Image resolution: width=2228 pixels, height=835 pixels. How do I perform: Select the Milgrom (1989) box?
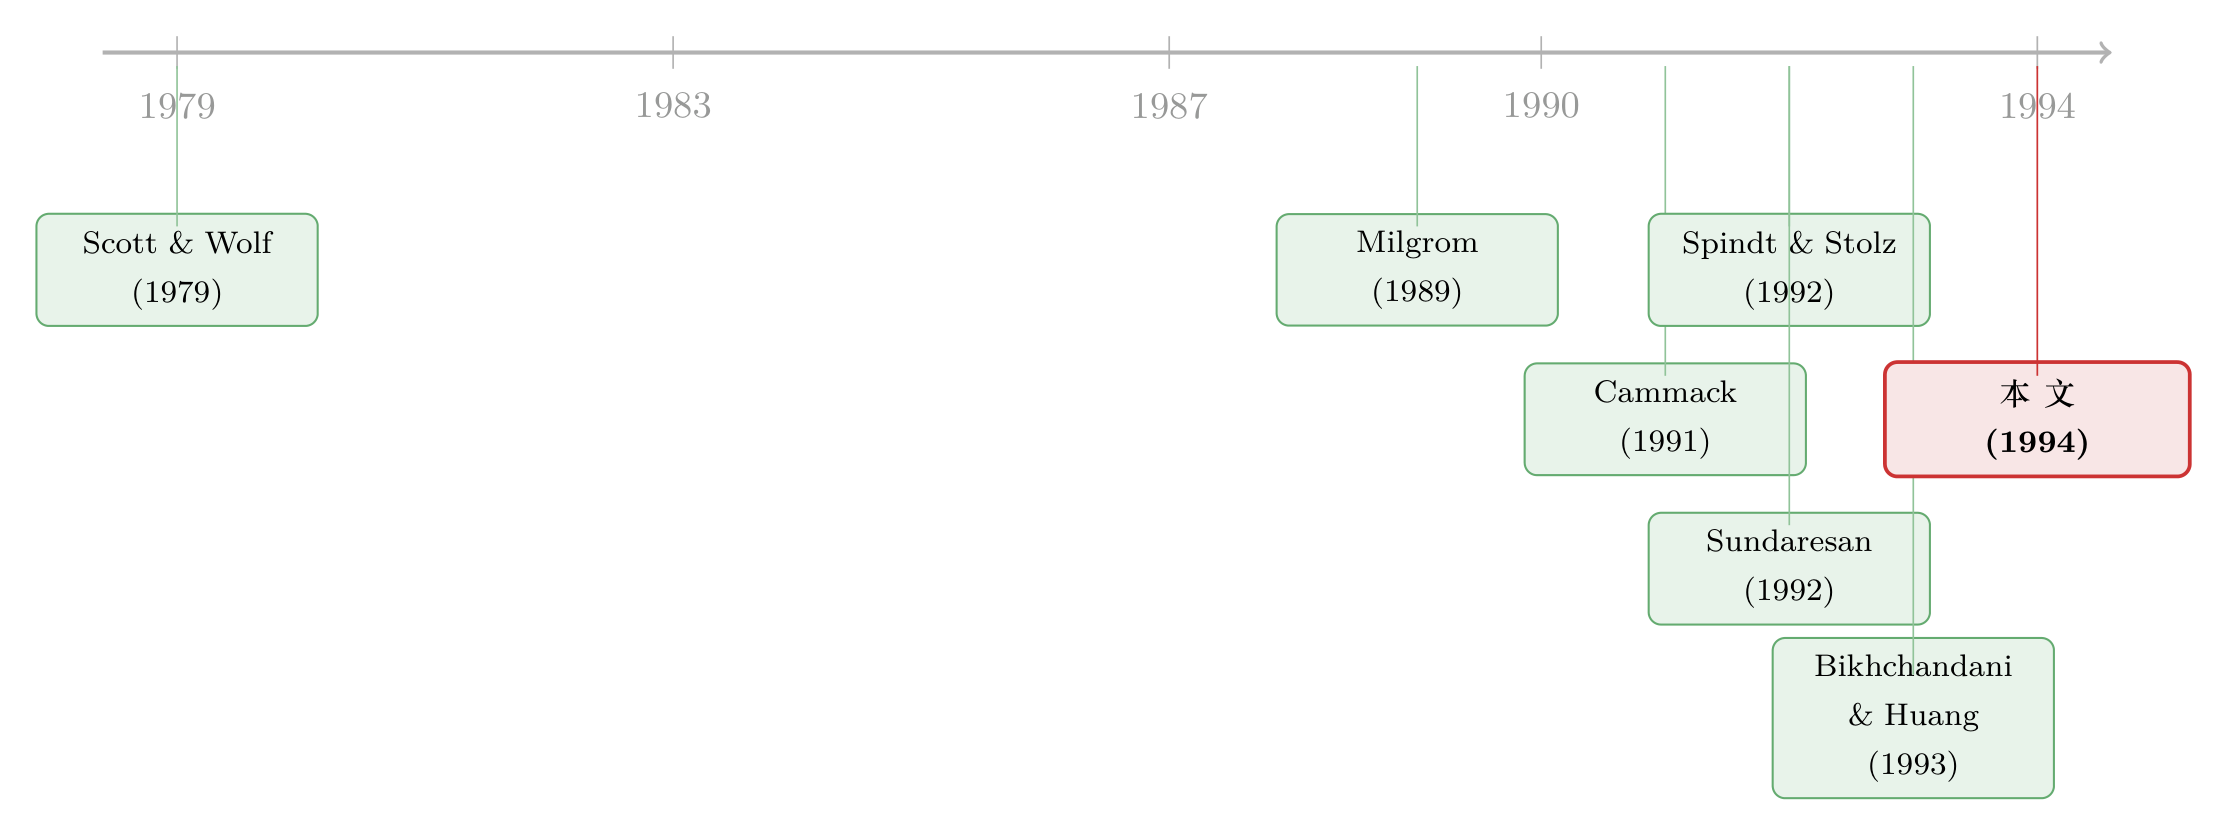click(1417, 270)
